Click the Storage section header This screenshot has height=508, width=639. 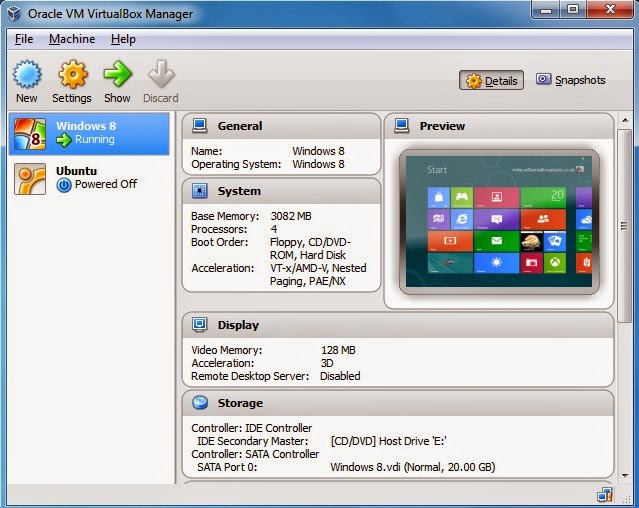coord(398,403)
